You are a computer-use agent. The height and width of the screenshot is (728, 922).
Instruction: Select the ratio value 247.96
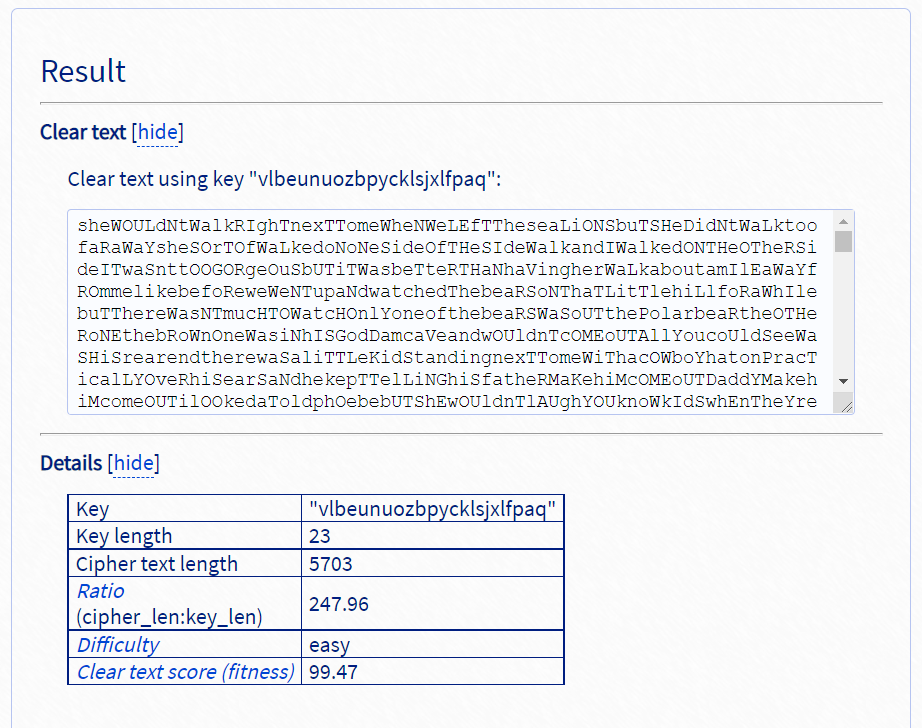pyautogui.click(x=339, y=603)
